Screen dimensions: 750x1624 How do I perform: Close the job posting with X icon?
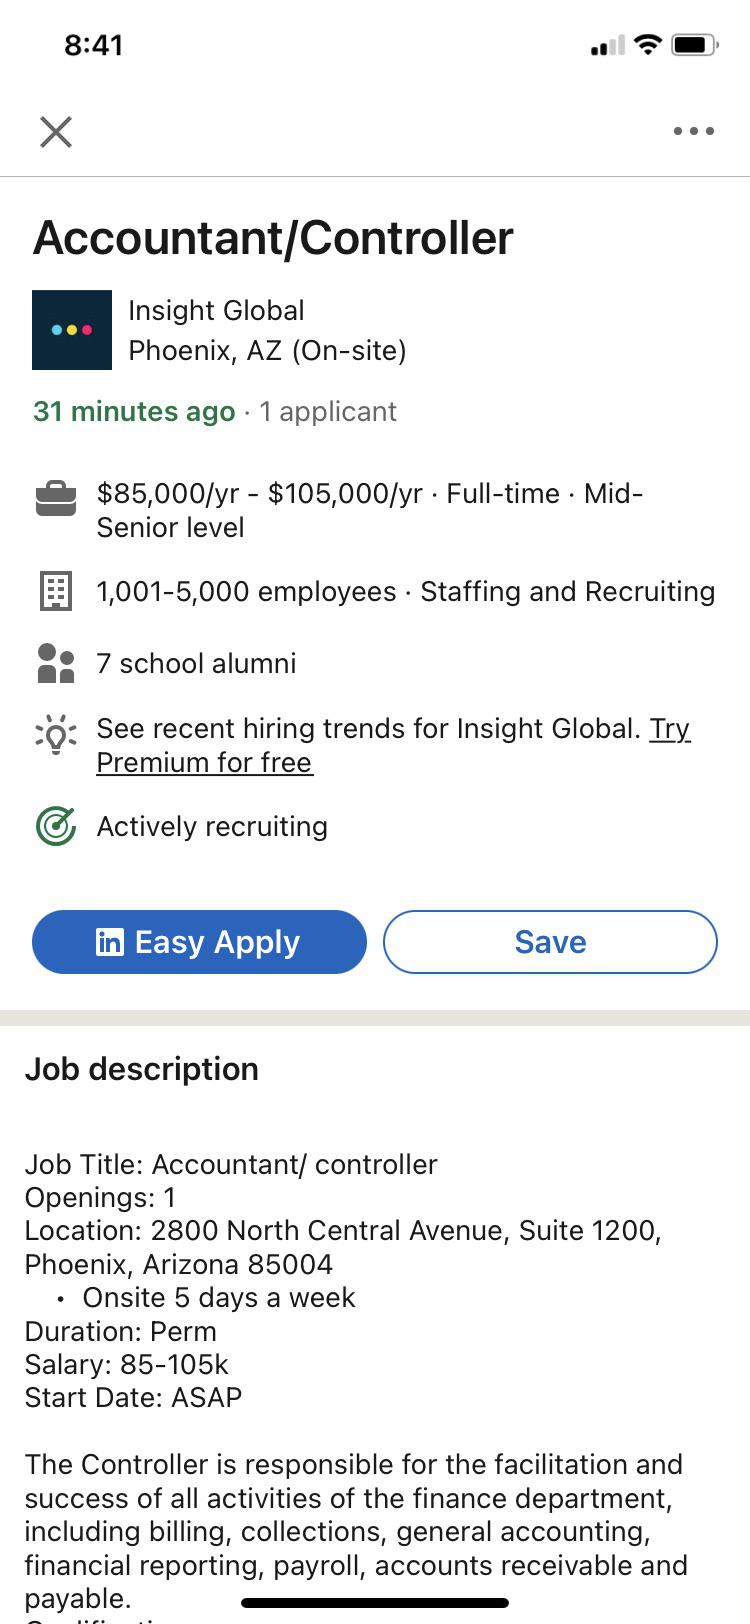pyautogui.click(x=56, y=131)
